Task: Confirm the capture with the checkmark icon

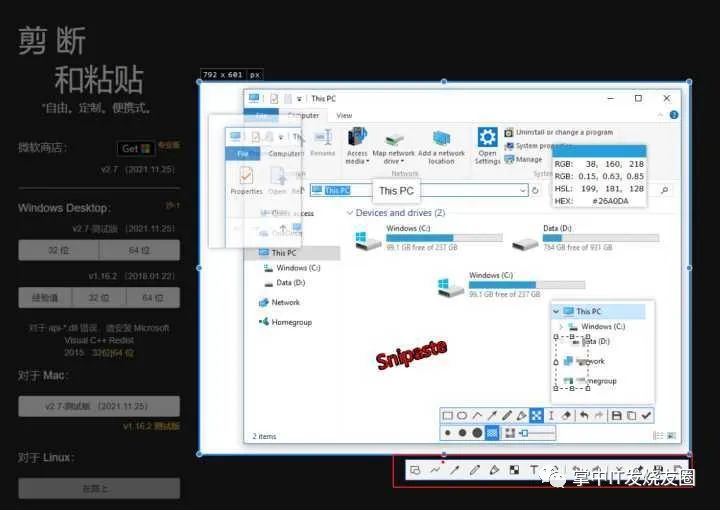Action: pos(647,416)
